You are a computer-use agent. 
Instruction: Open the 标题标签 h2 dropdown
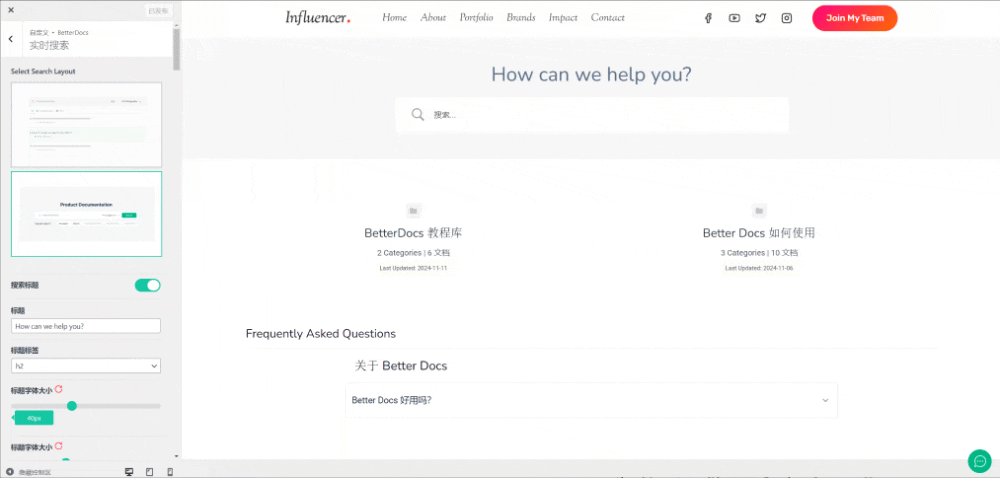pyautogui.click(x=86, y=366)
